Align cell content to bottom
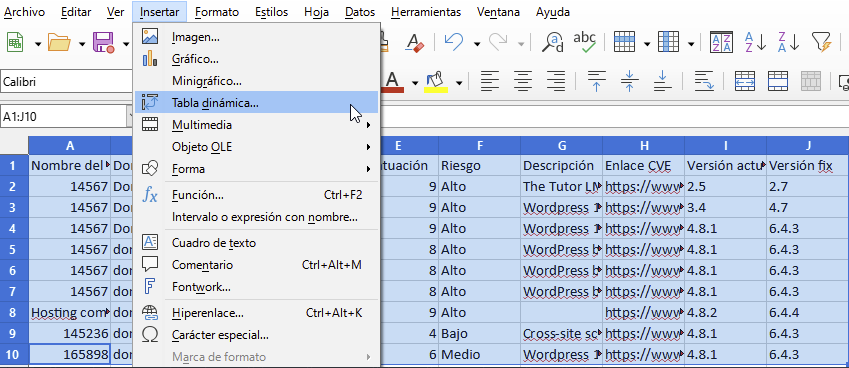 pos(662,82)
